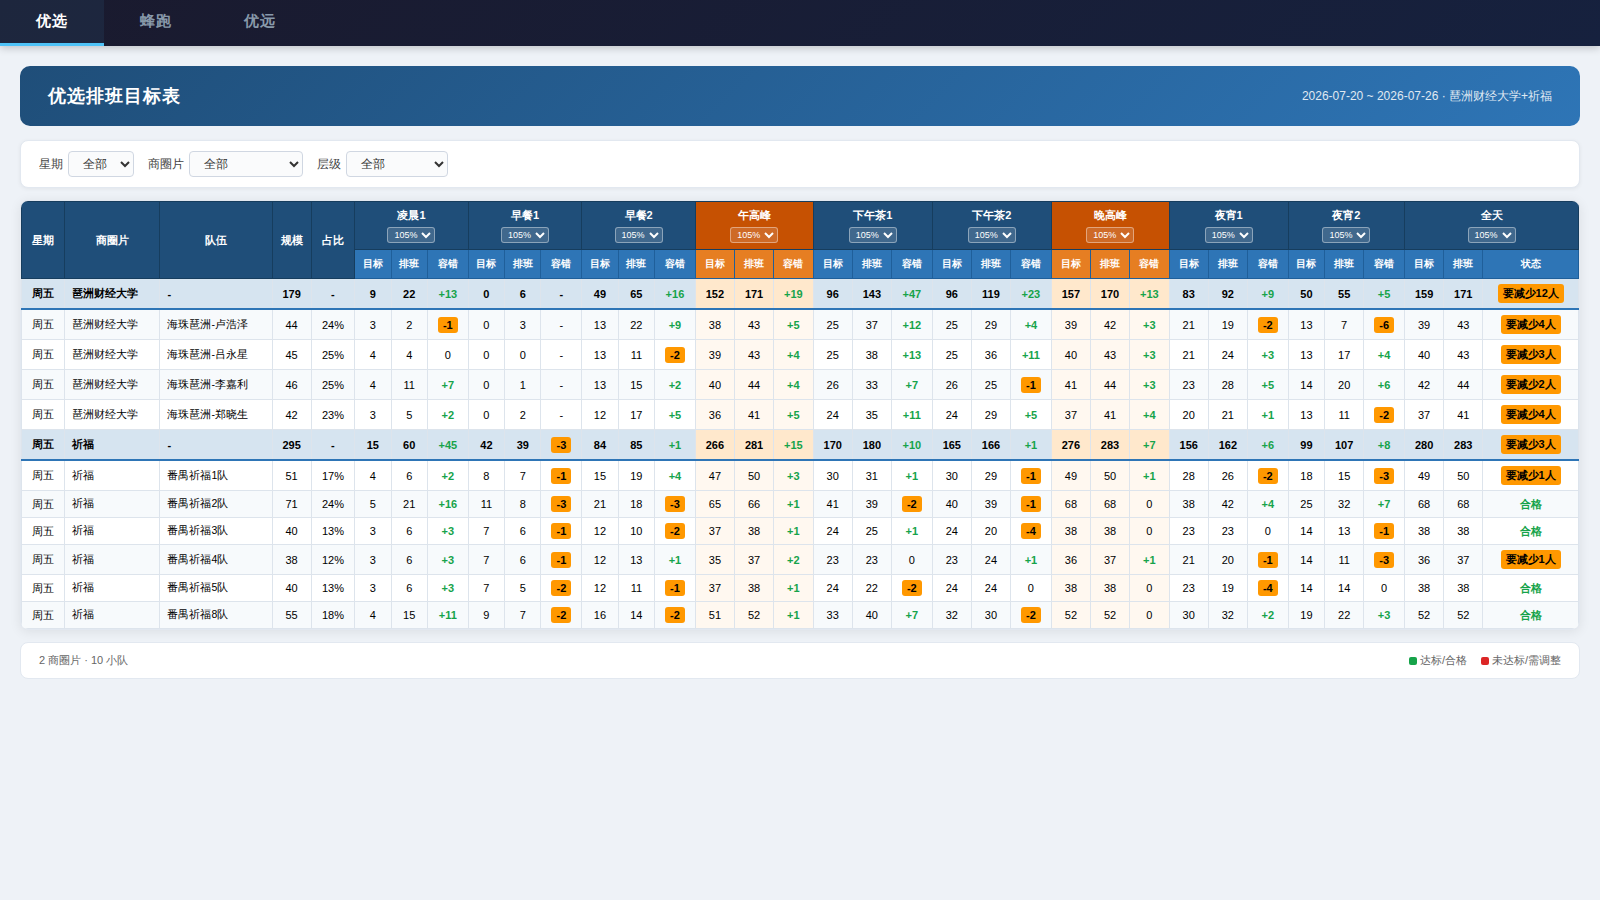Click the 要减少12人 status badge
1600x900 pixels.
(x=1531, y=294)
